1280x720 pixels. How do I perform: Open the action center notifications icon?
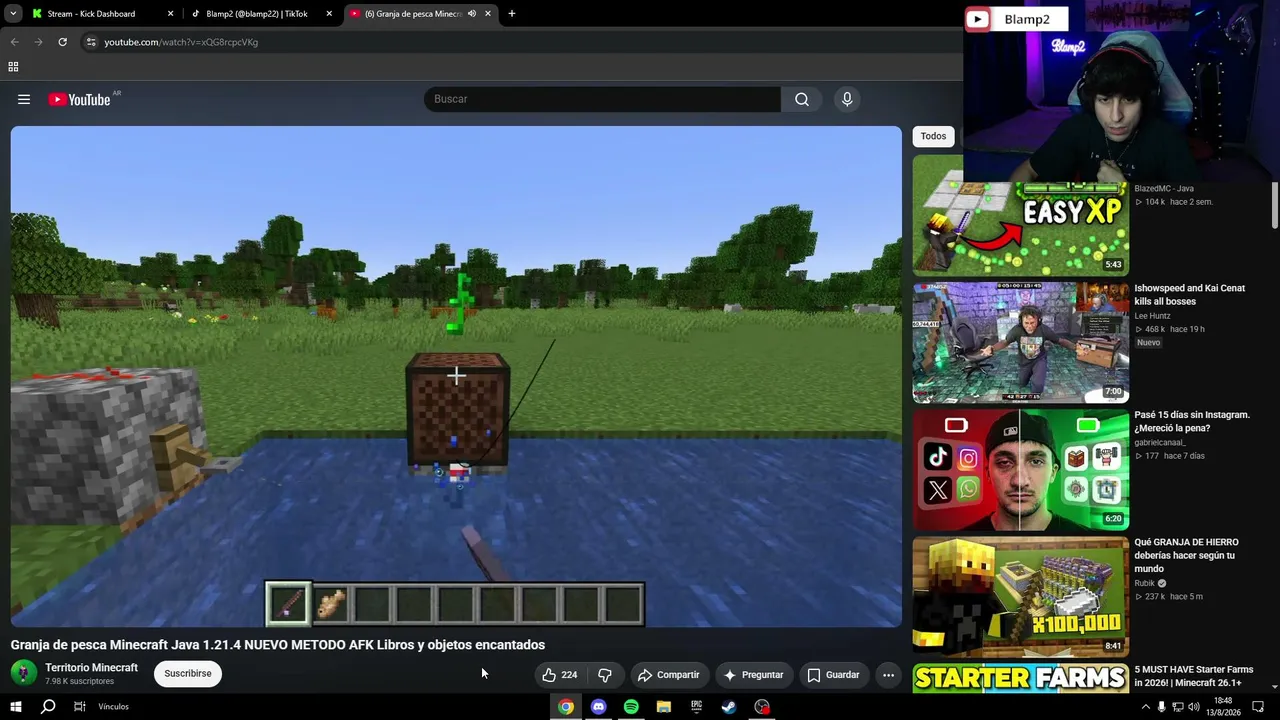tap(1258, 707)
